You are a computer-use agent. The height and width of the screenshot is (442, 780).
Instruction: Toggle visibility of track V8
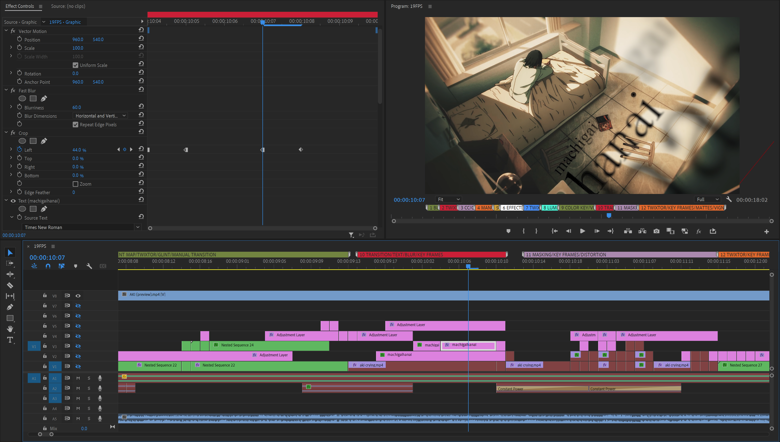pyautogui.click(x=78, y=296)
